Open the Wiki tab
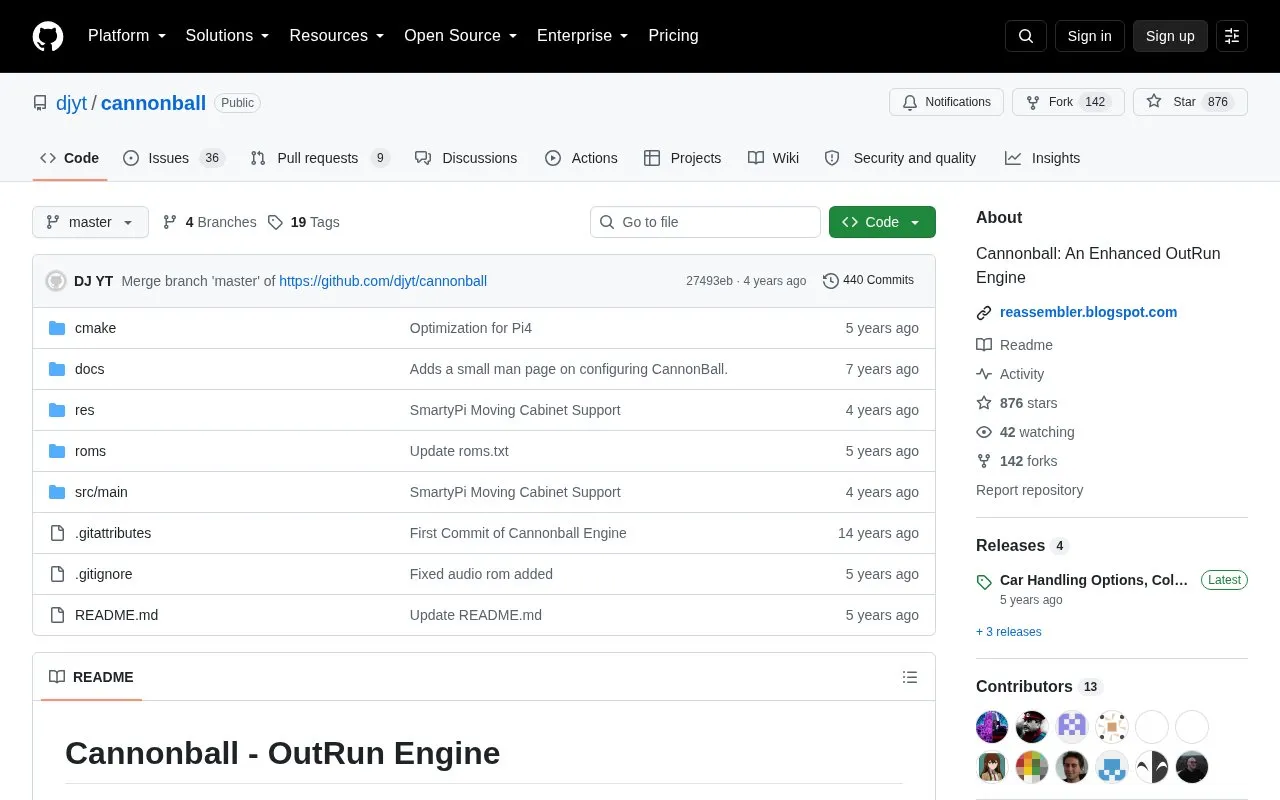Screen dimensions: 1280x800 click(x=773, y=158)
